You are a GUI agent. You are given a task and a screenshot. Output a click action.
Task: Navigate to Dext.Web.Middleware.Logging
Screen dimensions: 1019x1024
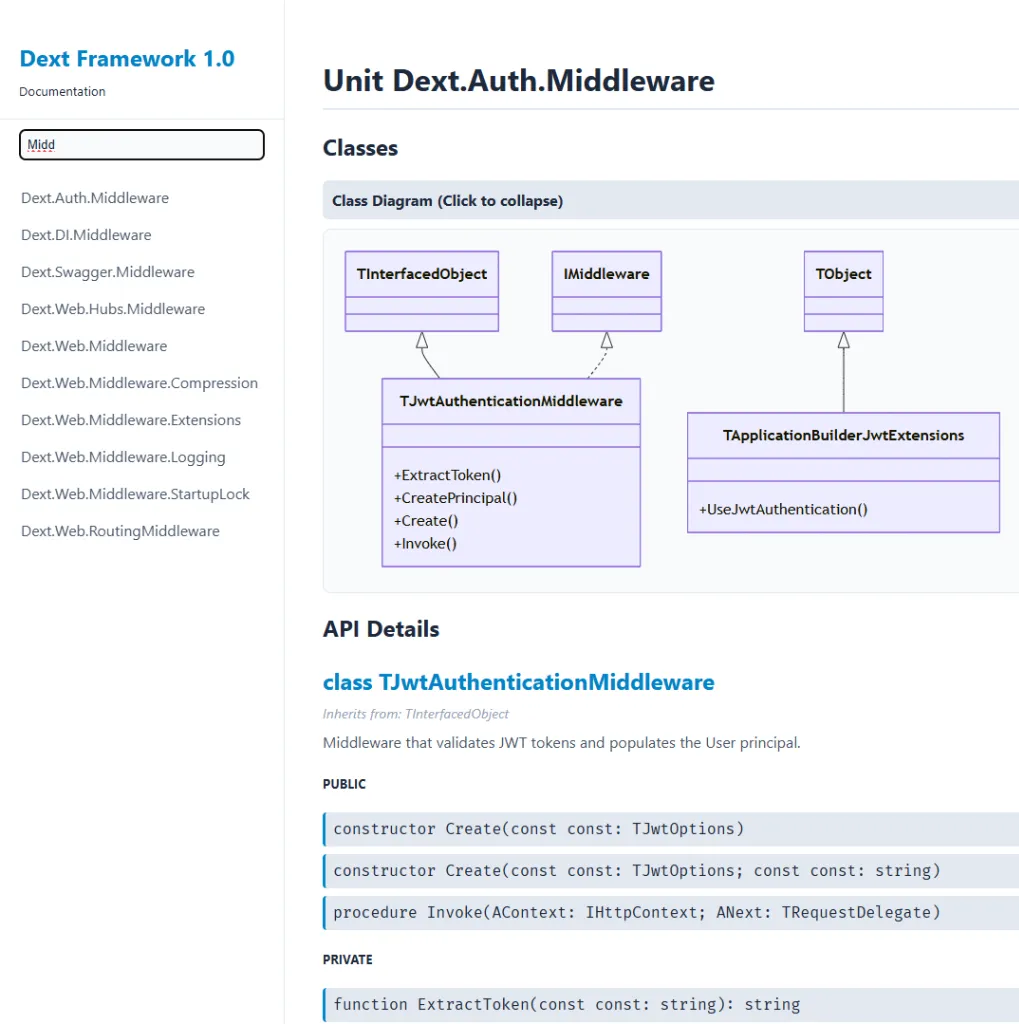click(123, 457)
